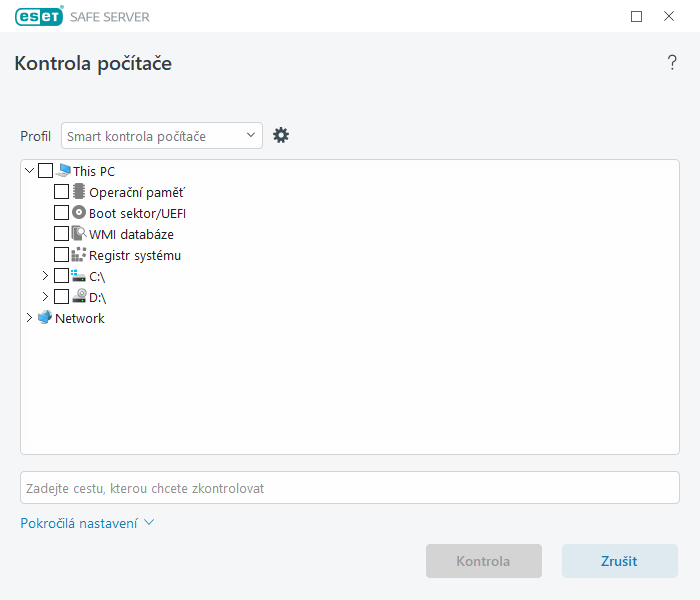Click the scan path input field

pyautogui.click(x=350, y=488)
